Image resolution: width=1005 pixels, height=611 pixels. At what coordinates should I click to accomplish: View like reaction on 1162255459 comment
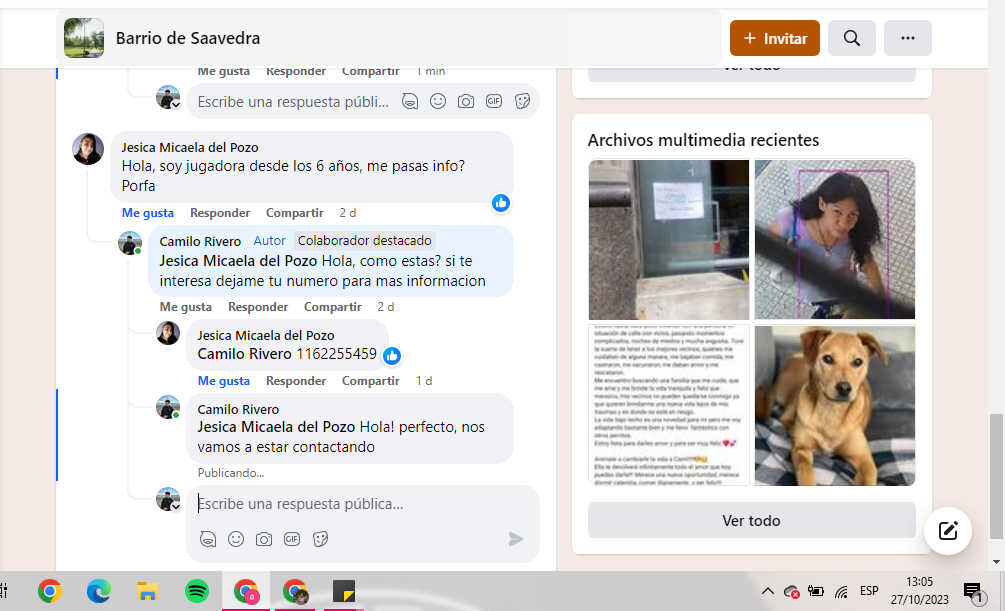[x=392, y=356]
